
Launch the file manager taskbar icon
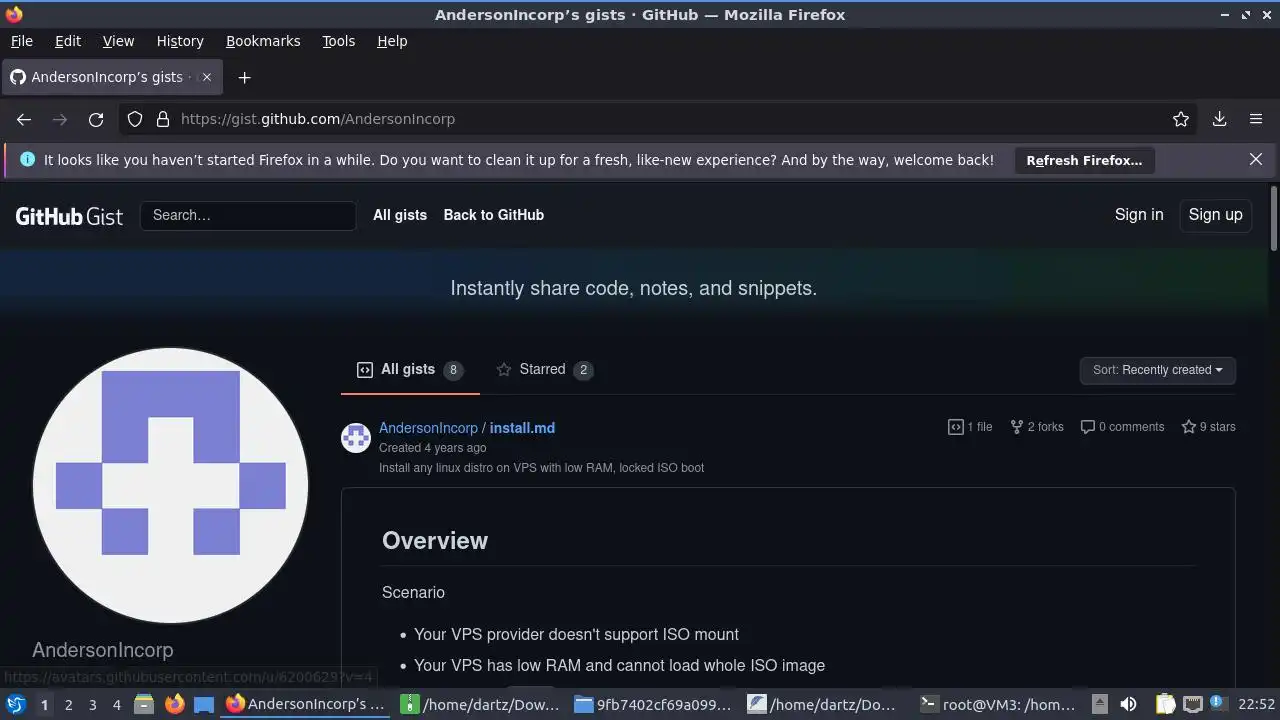[x=144, y=705]
